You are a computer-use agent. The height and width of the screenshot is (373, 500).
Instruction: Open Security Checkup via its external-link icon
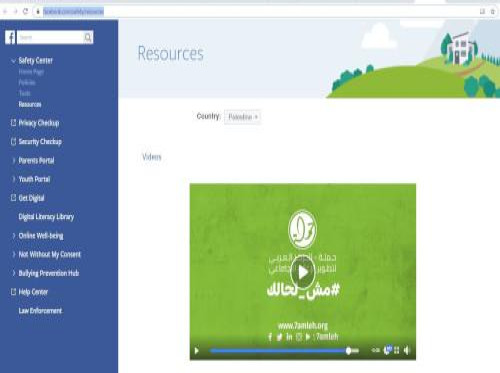tap(13, 142)
